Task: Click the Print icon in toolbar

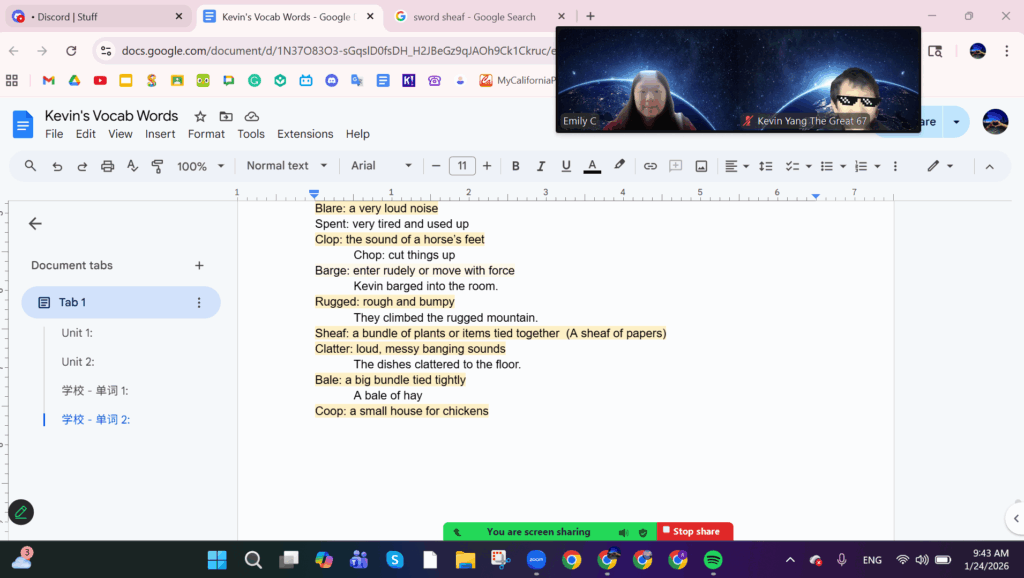Action: point(107,166)
